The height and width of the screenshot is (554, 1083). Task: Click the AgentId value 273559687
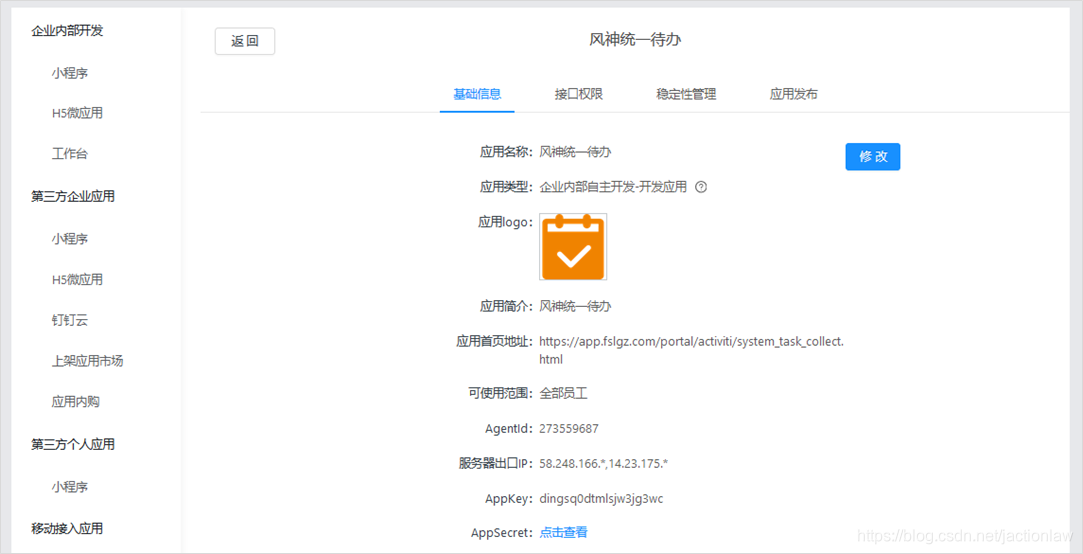(569, 428)
